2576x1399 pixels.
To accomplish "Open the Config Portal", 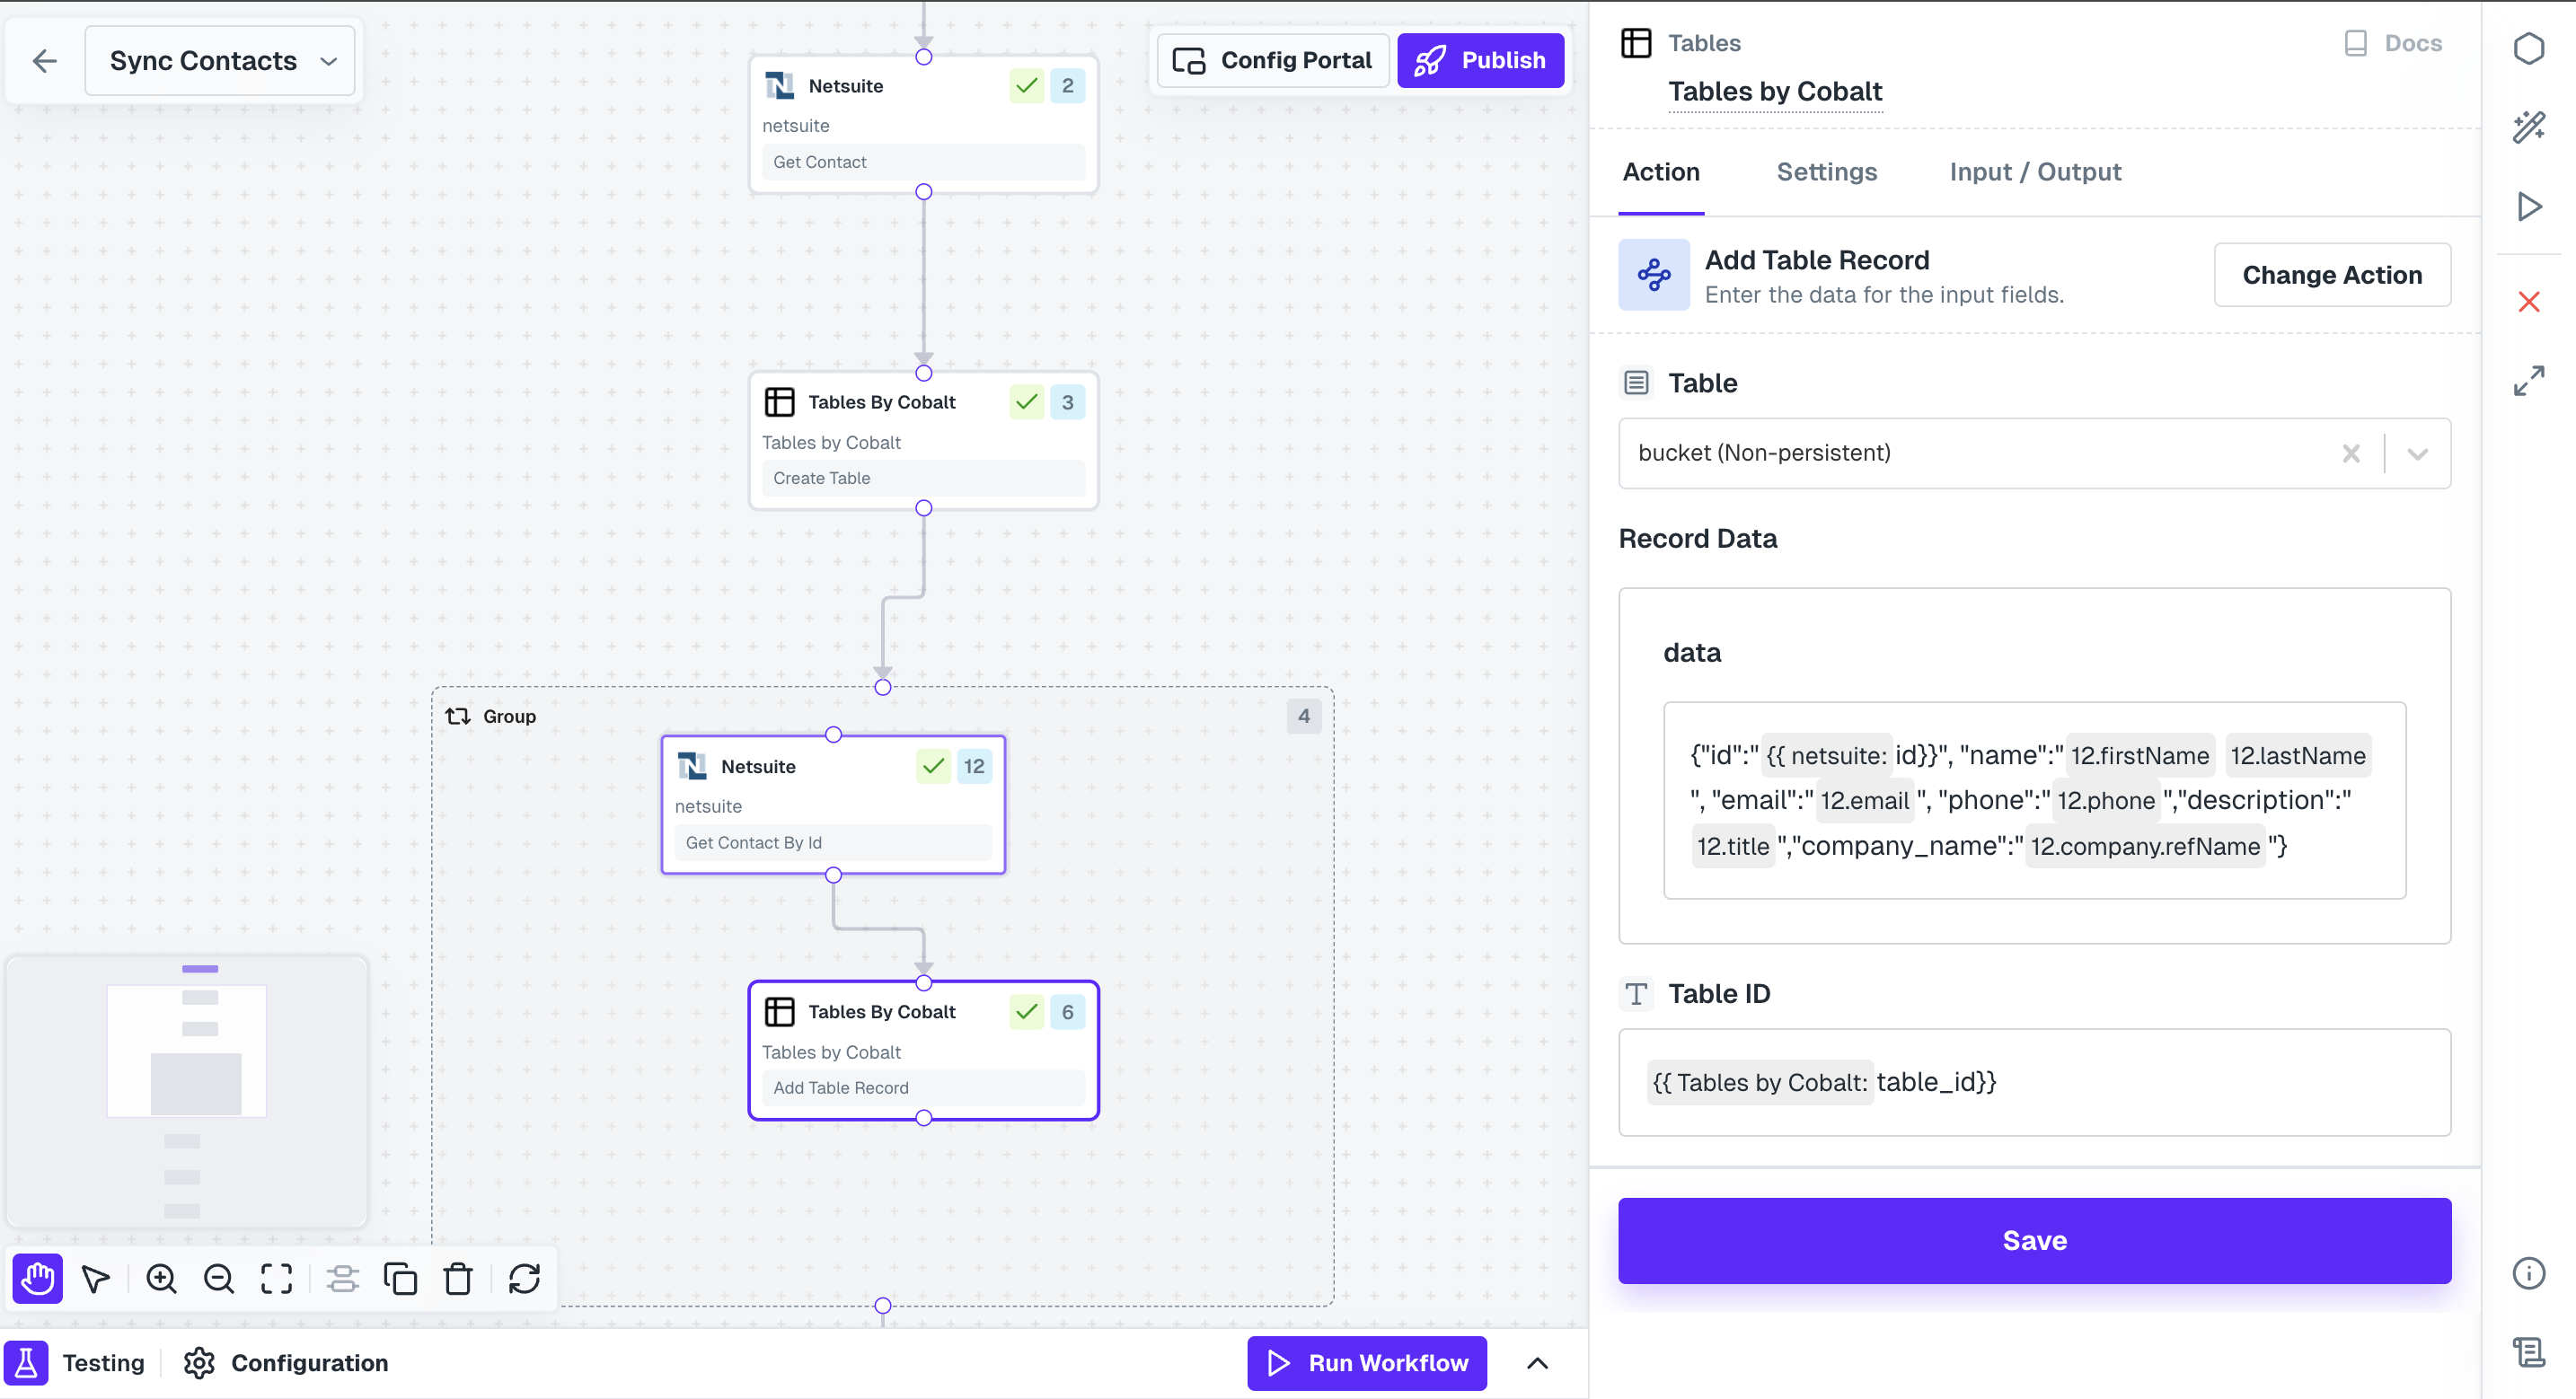I will click(1272, 60).
